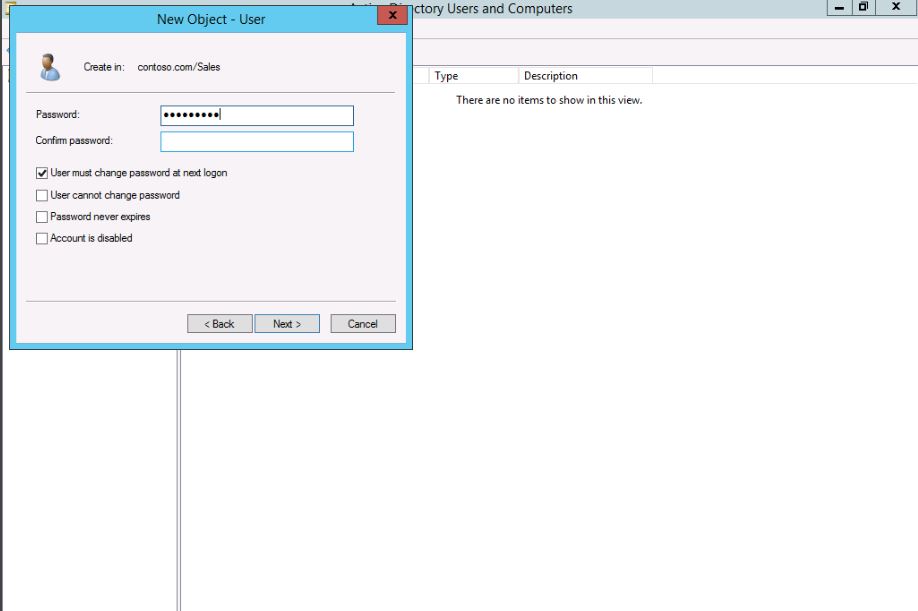The width and height of the screenshot is (918, 611).
Task: Click the contoso.com/Sales create-in path
Action: (x=178, y=67)
